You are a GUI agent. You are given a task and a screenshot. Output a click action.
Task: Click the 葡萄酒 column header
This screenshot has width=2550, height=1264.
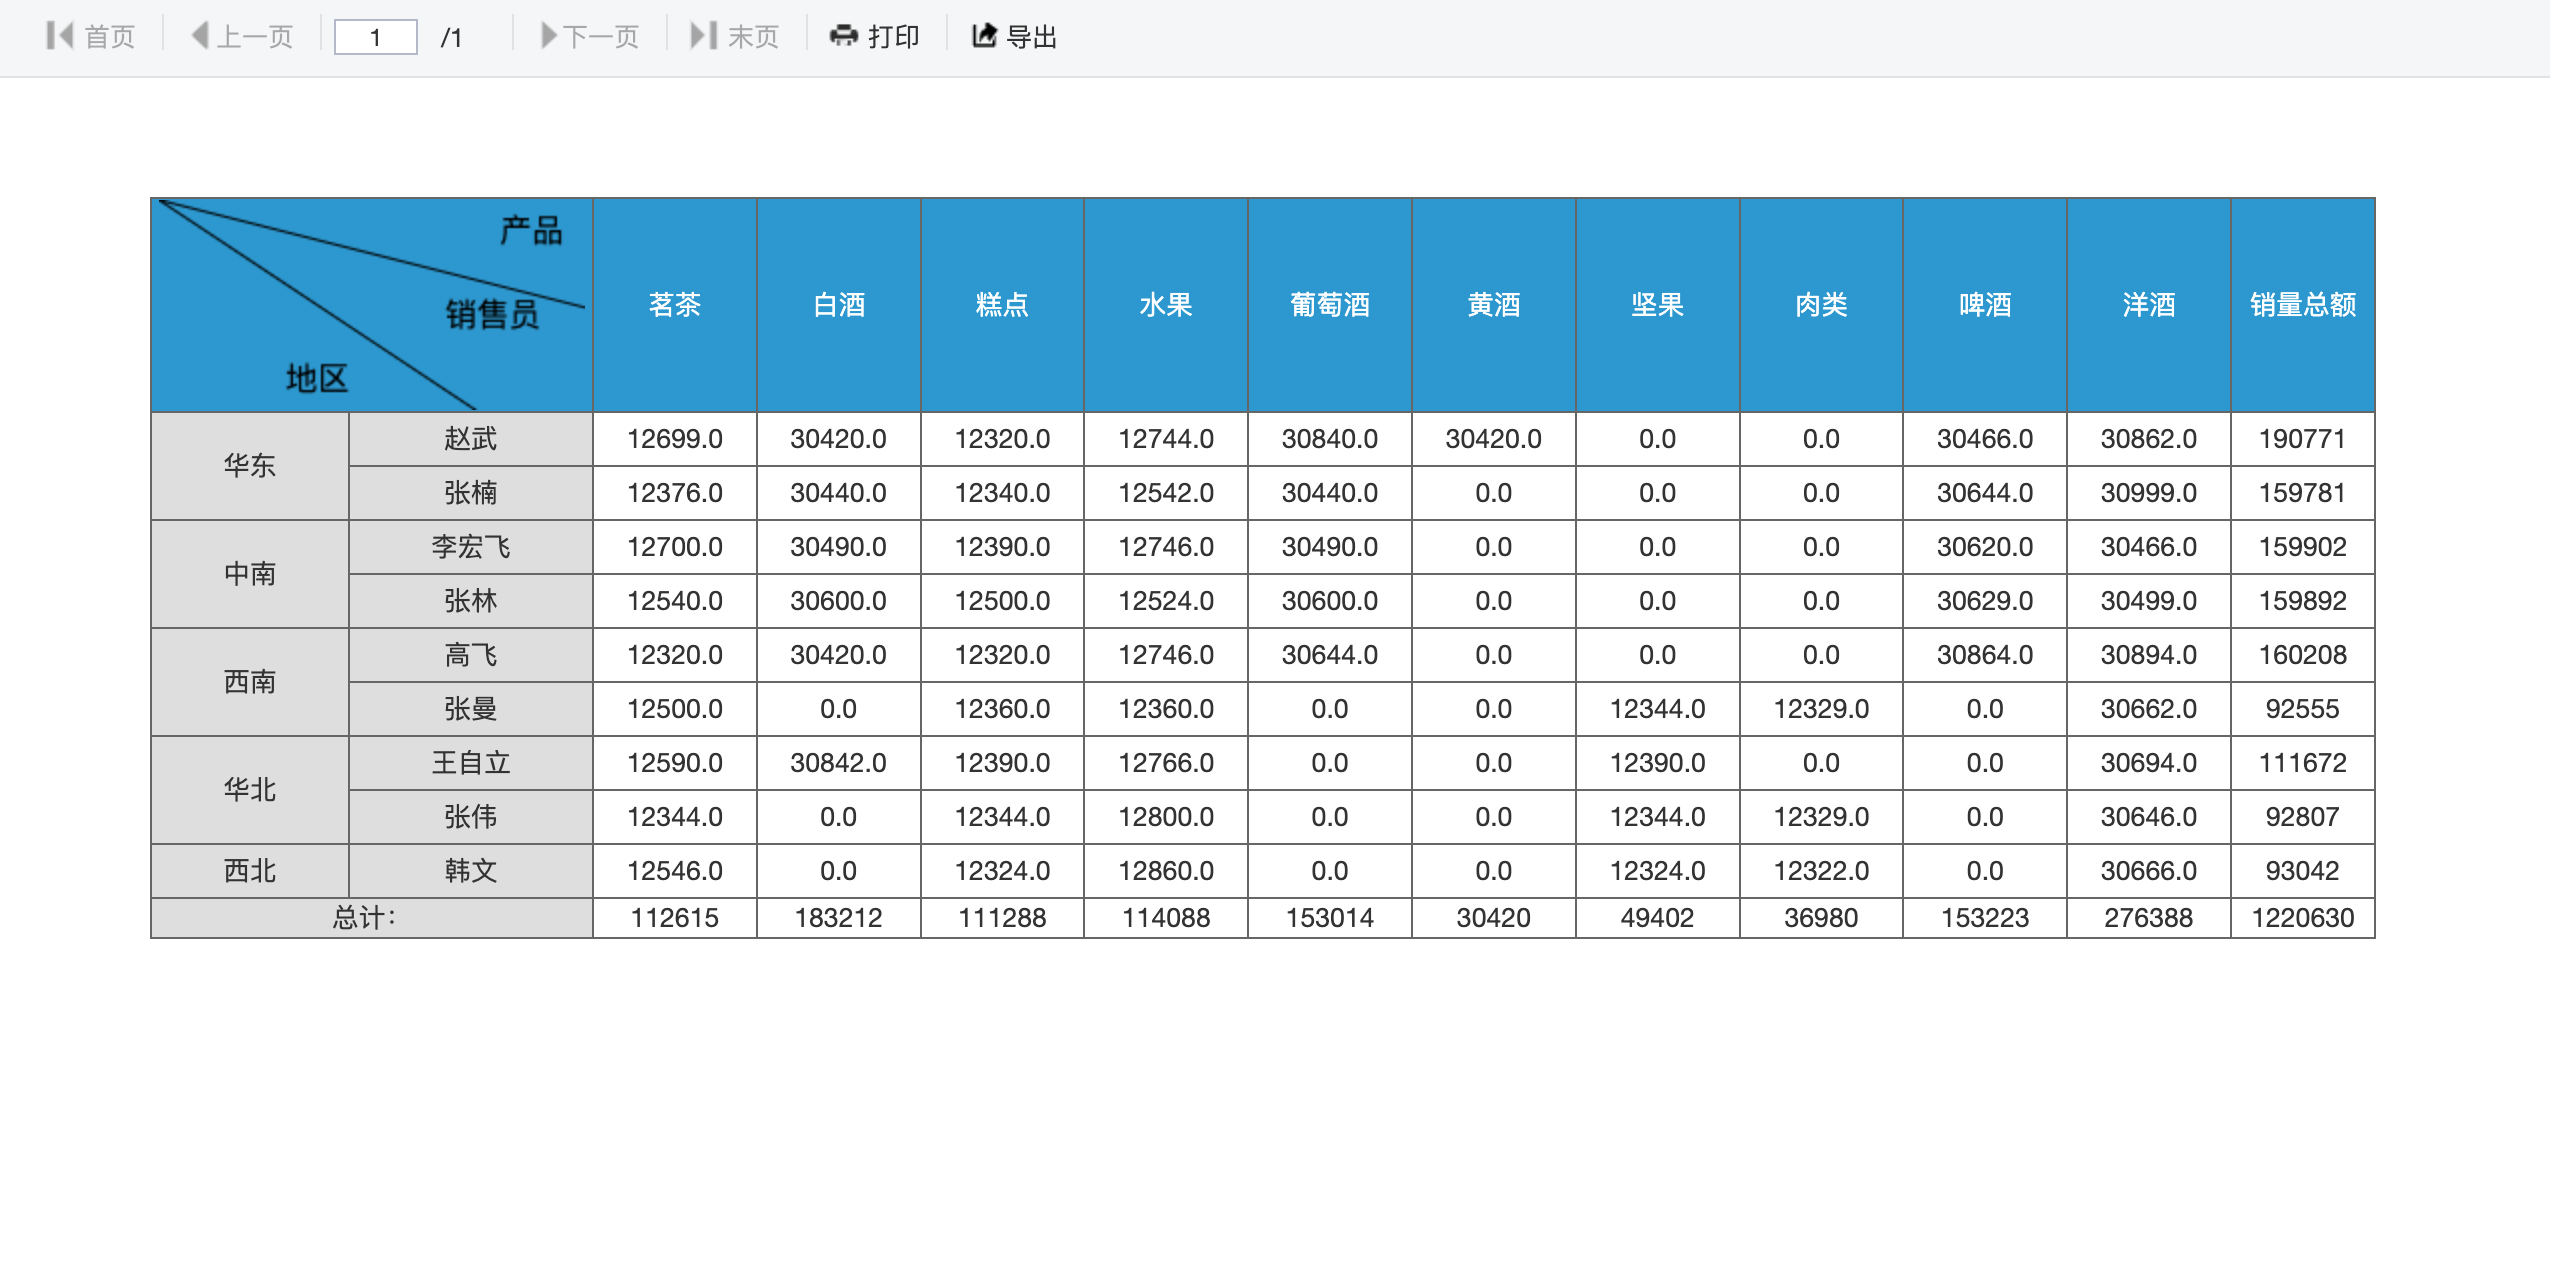click(x=1330, y=305)
